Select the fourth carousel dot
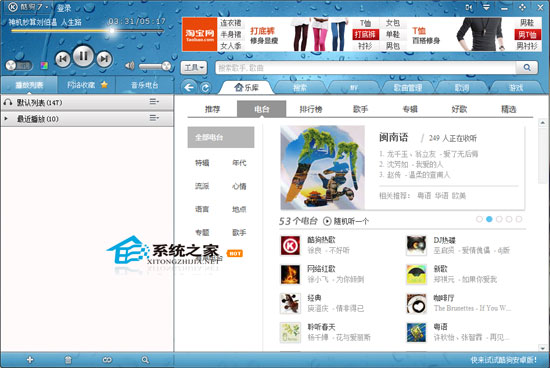 (x=509, y=219)
